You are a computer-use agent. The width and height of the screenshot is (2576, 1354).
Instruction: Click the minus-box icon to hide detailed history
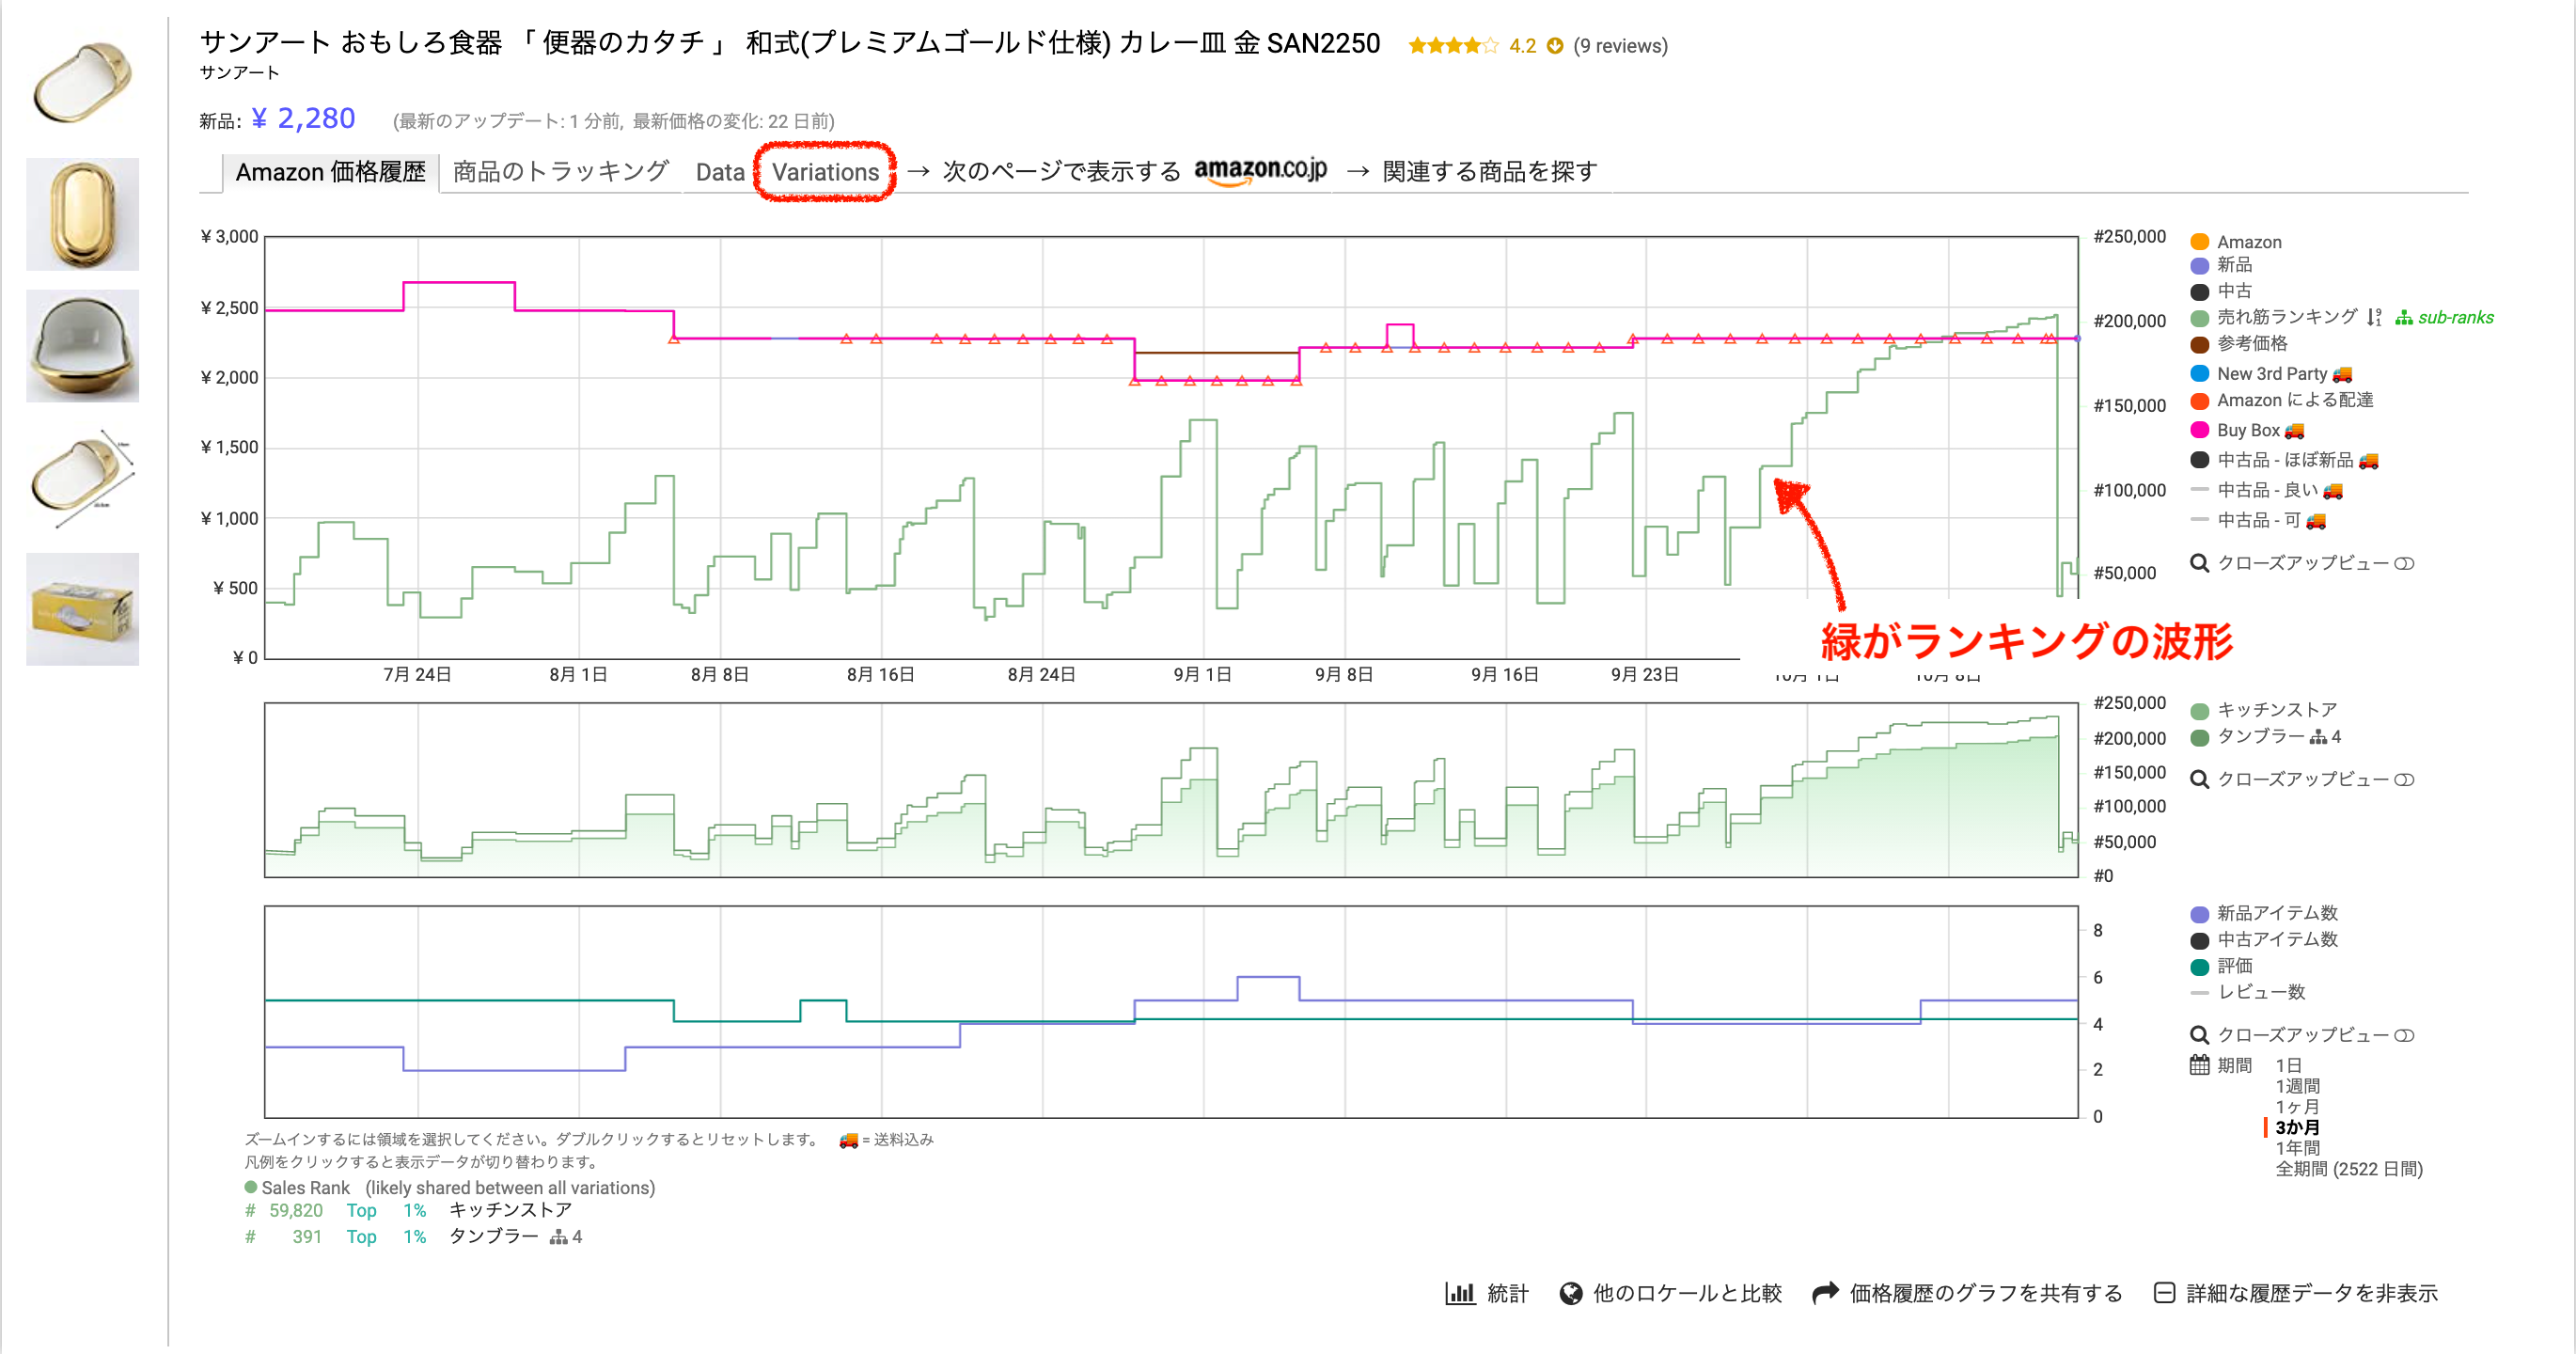pyautogui.click(x=2163, y=1293)
